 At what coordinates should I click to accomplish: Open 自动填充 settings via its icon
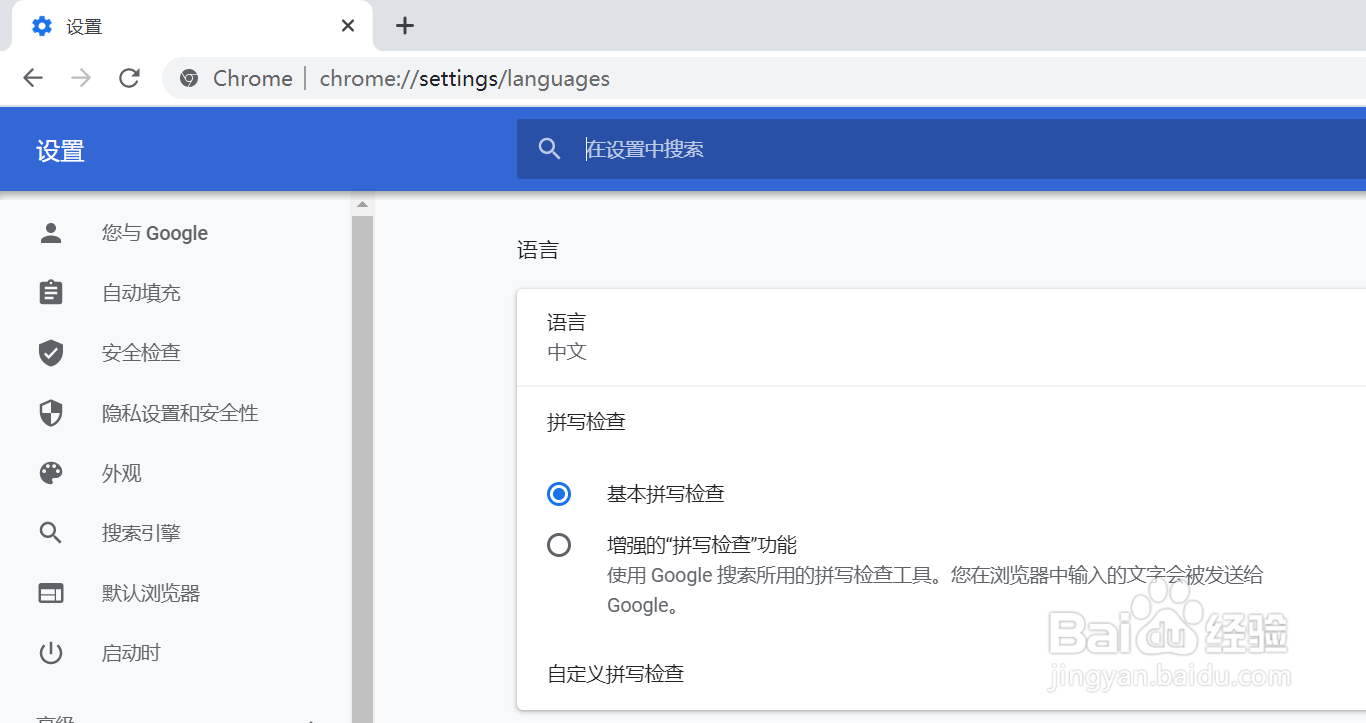coord(51,293)
